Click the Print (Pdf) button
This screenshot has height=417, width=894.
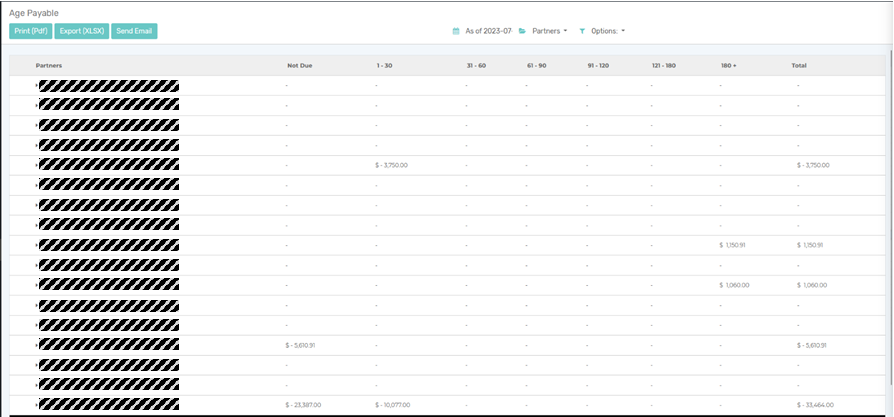coord(31,31)
